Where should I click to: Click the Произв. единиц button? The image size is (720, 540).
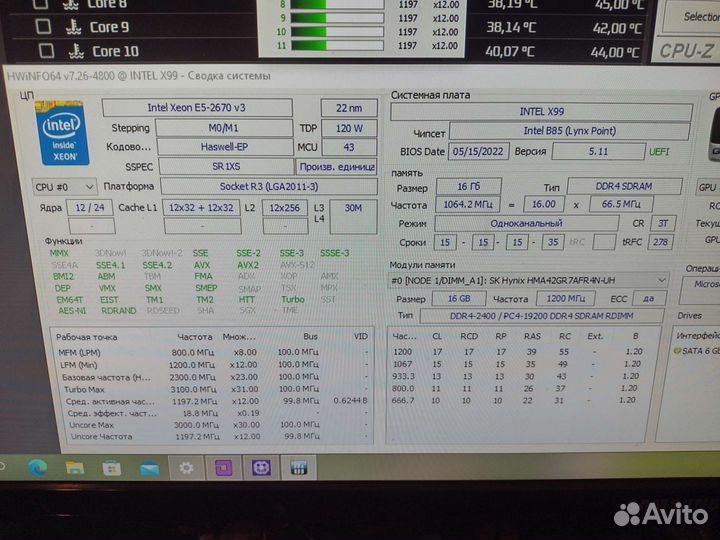337,167
